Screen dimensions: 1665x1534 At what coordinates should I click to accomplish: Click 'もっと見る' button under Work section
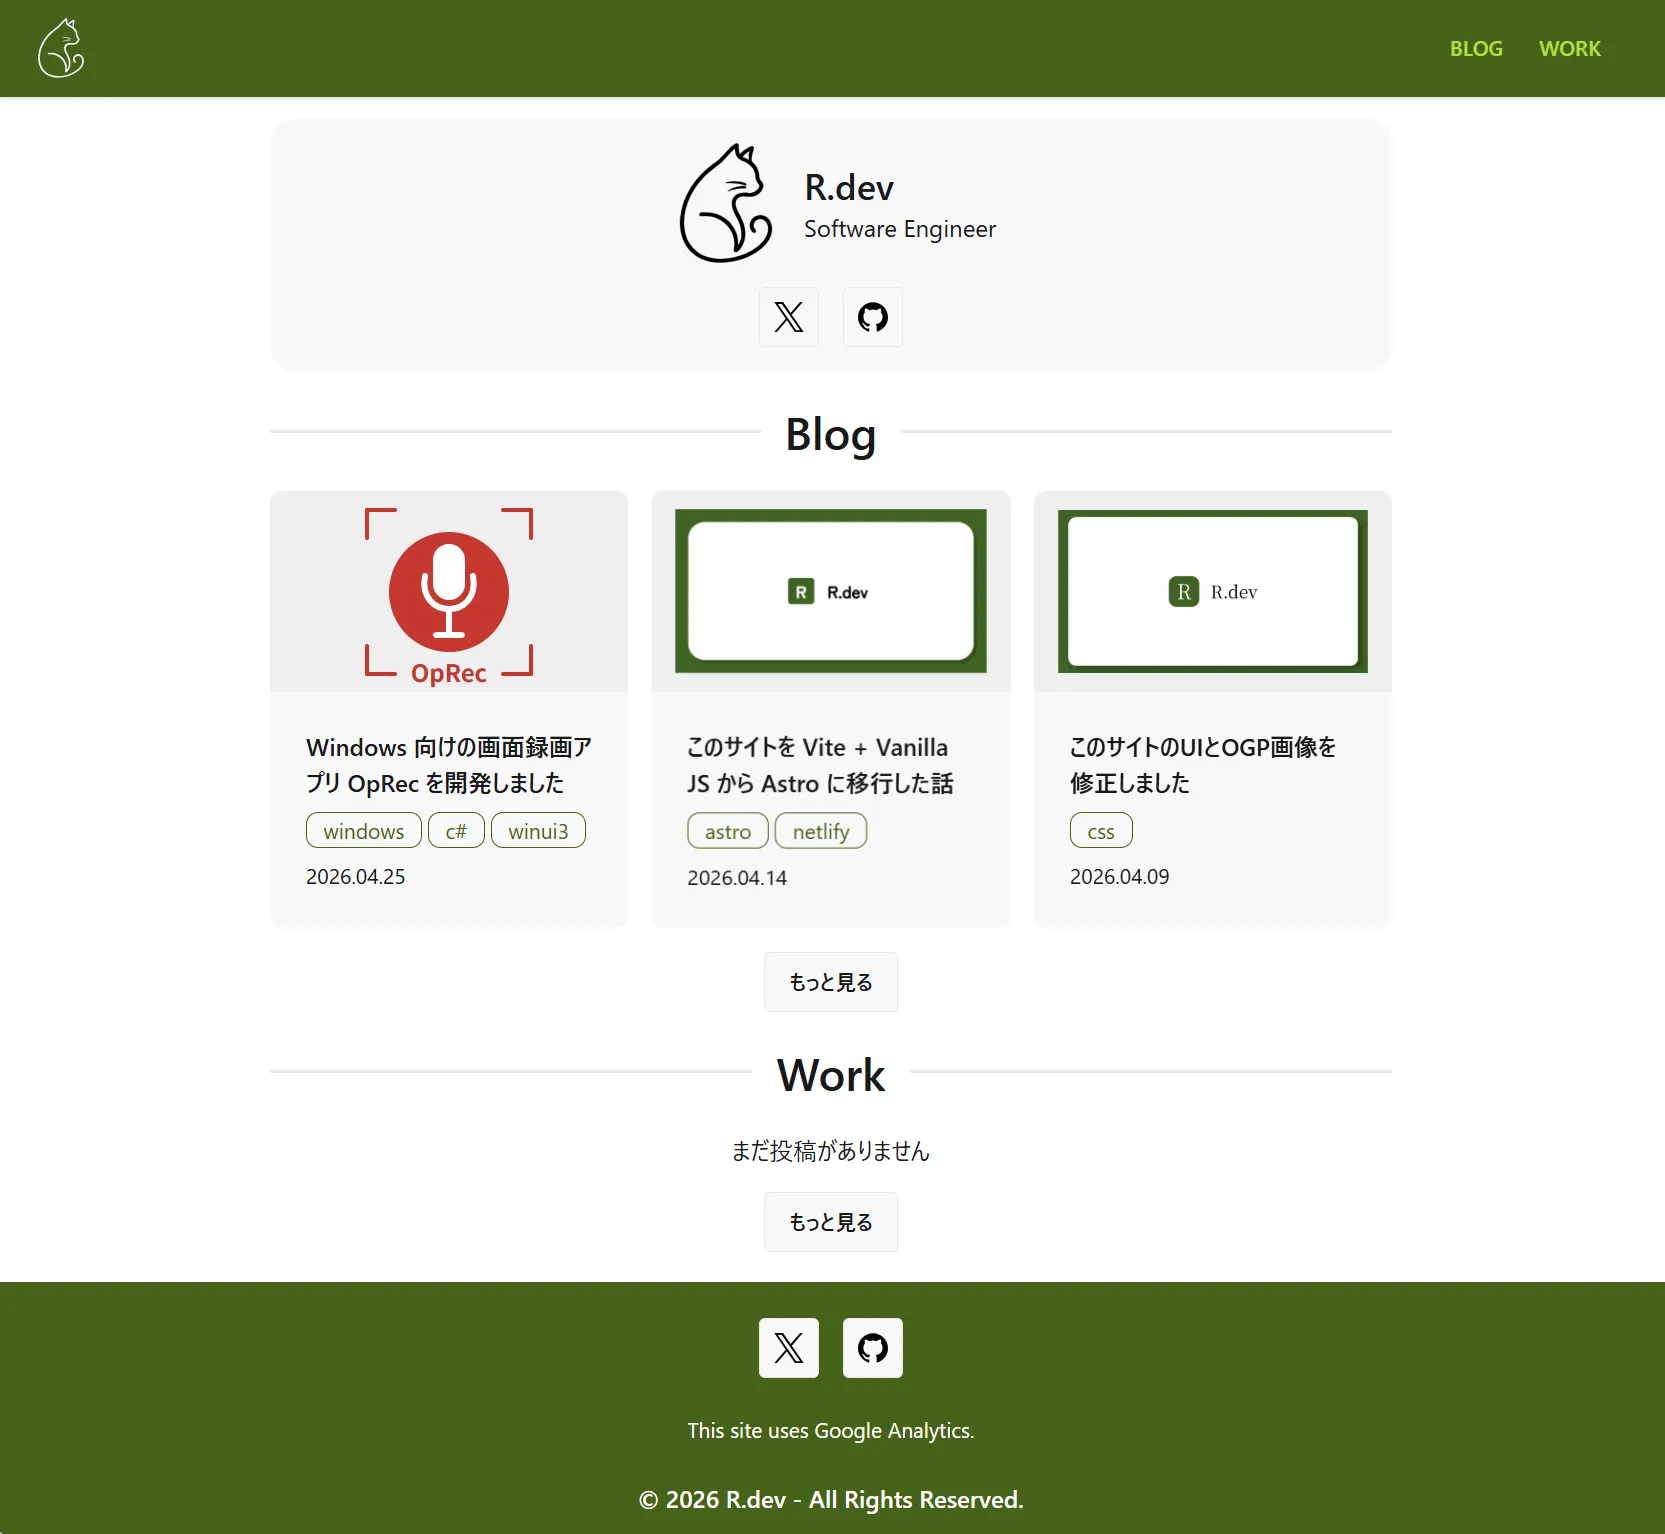click(x=831, y=1222)
